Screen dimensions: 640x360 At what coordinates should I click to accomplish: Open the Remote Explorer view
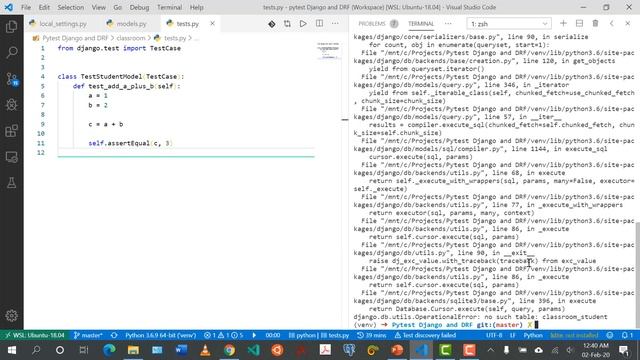click(11, 157)
